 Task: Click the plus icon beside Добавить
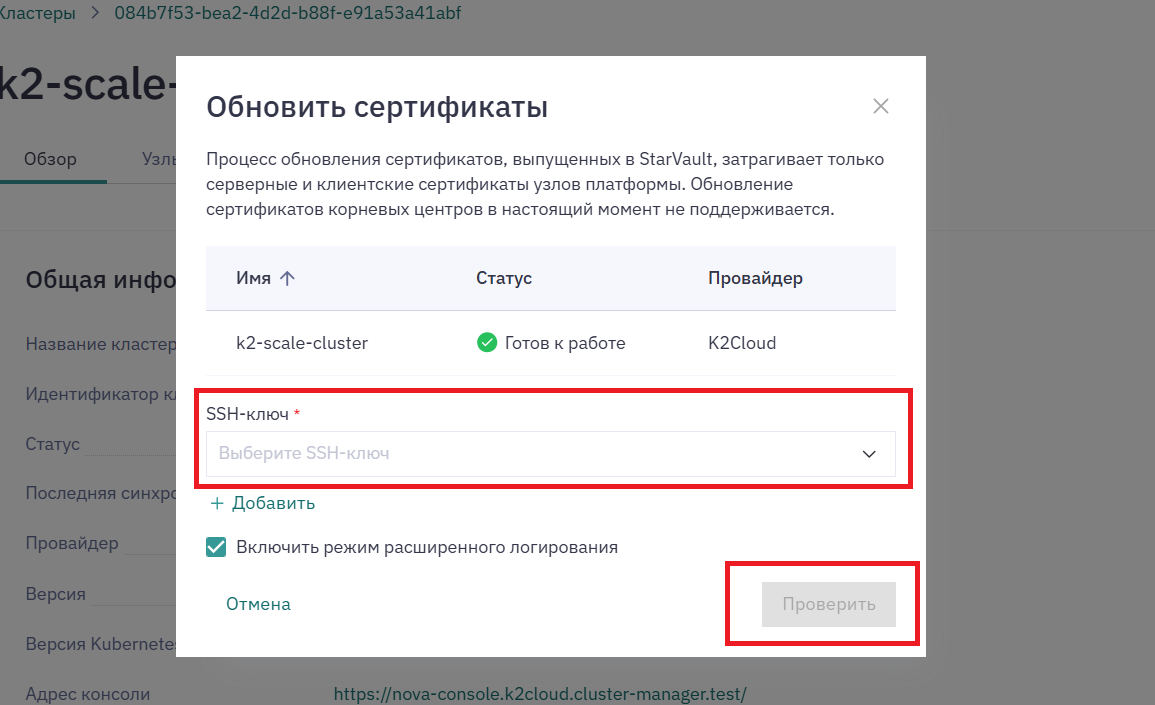click(x=217, y=503)
